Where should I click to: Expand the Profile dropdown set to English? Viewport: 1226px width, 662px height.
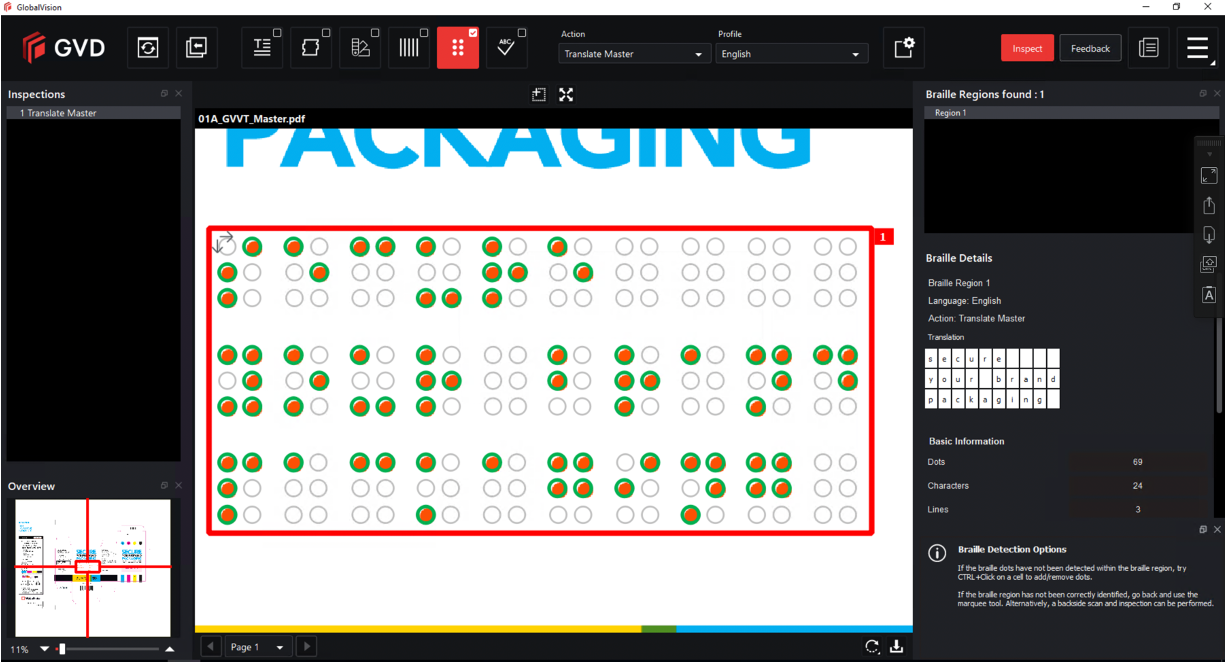[791, 54]
